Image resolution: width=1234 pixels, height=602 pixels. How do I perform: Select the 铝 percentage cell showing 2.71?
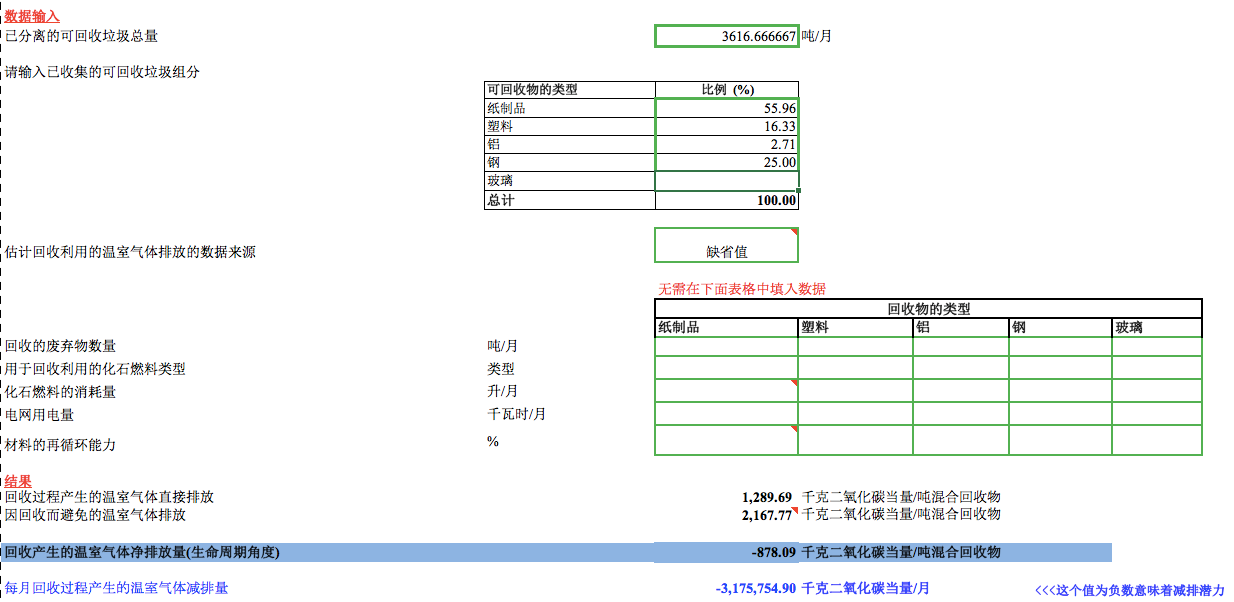pos(726,144)
